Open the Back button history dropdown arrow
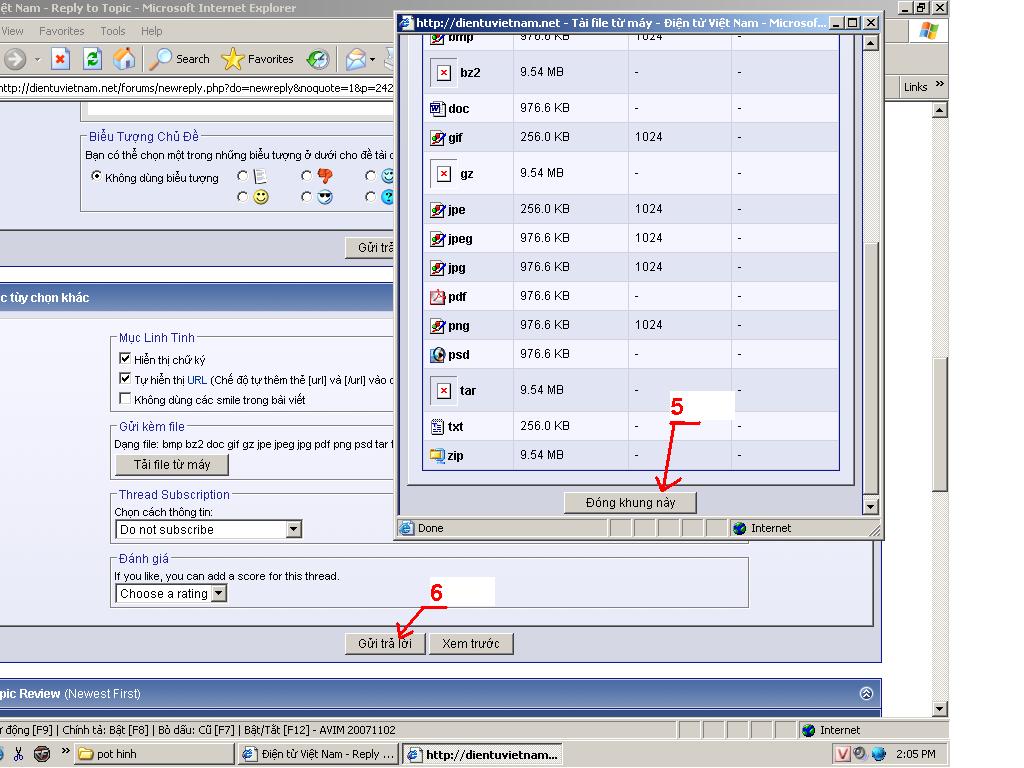This screenshot has width=1024, height=768. click(x=37, y=59)
